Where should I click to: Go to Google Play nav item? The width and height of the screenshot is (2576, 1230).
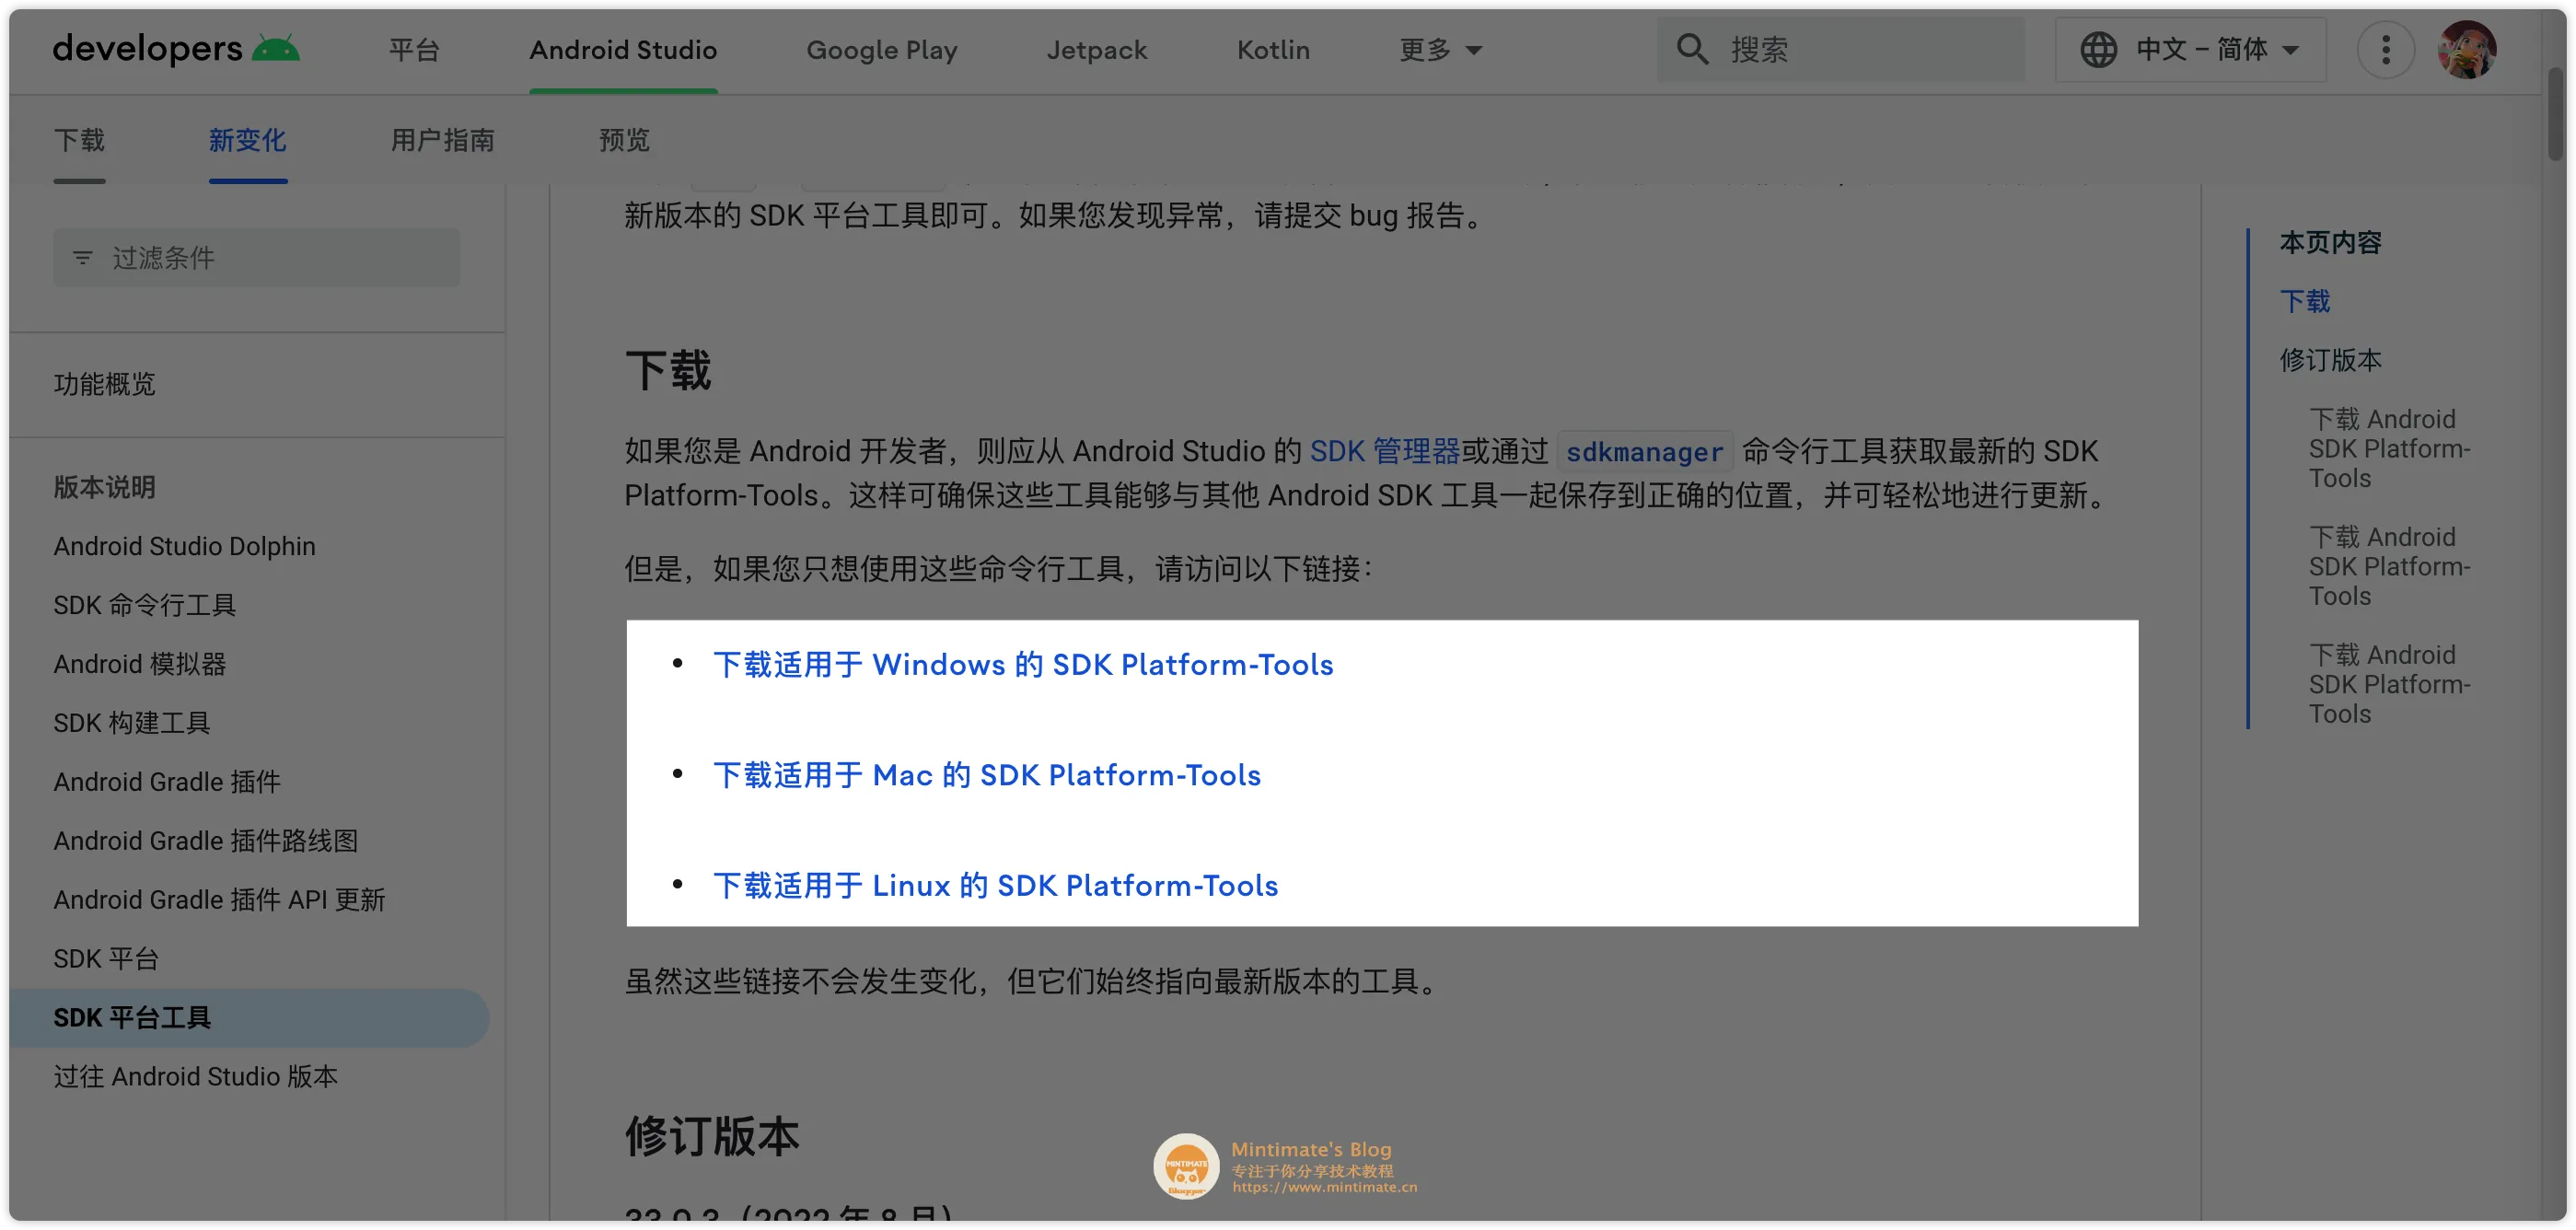pyautogui.click(x=882, y=49)
